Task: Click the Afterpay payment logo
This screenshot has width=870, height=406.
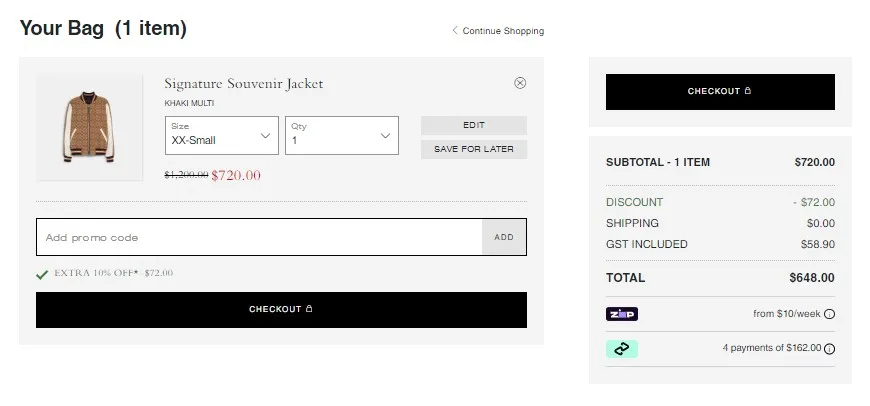Action: [622, 349]
